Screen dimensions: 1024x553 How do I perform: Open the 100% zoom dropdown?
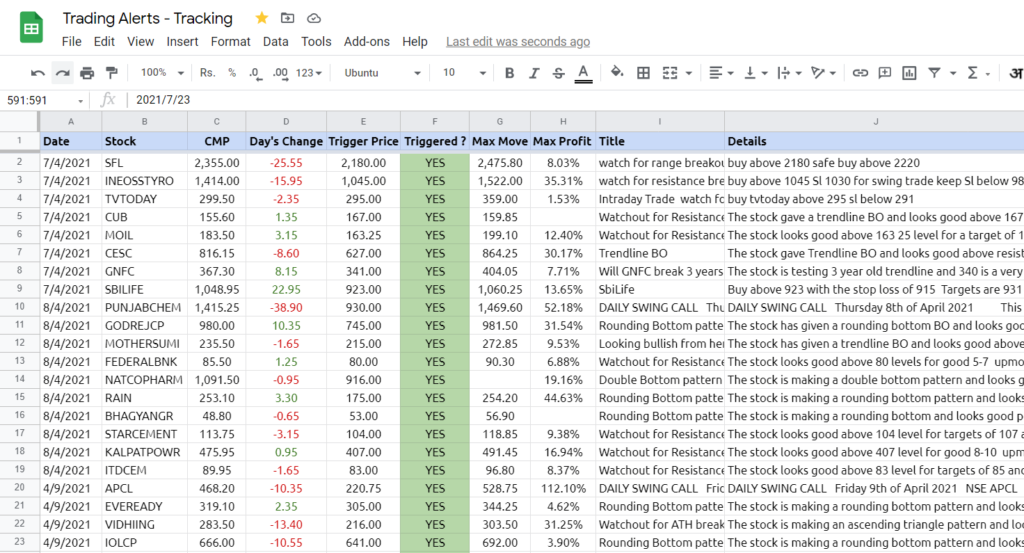click(162, 73)
